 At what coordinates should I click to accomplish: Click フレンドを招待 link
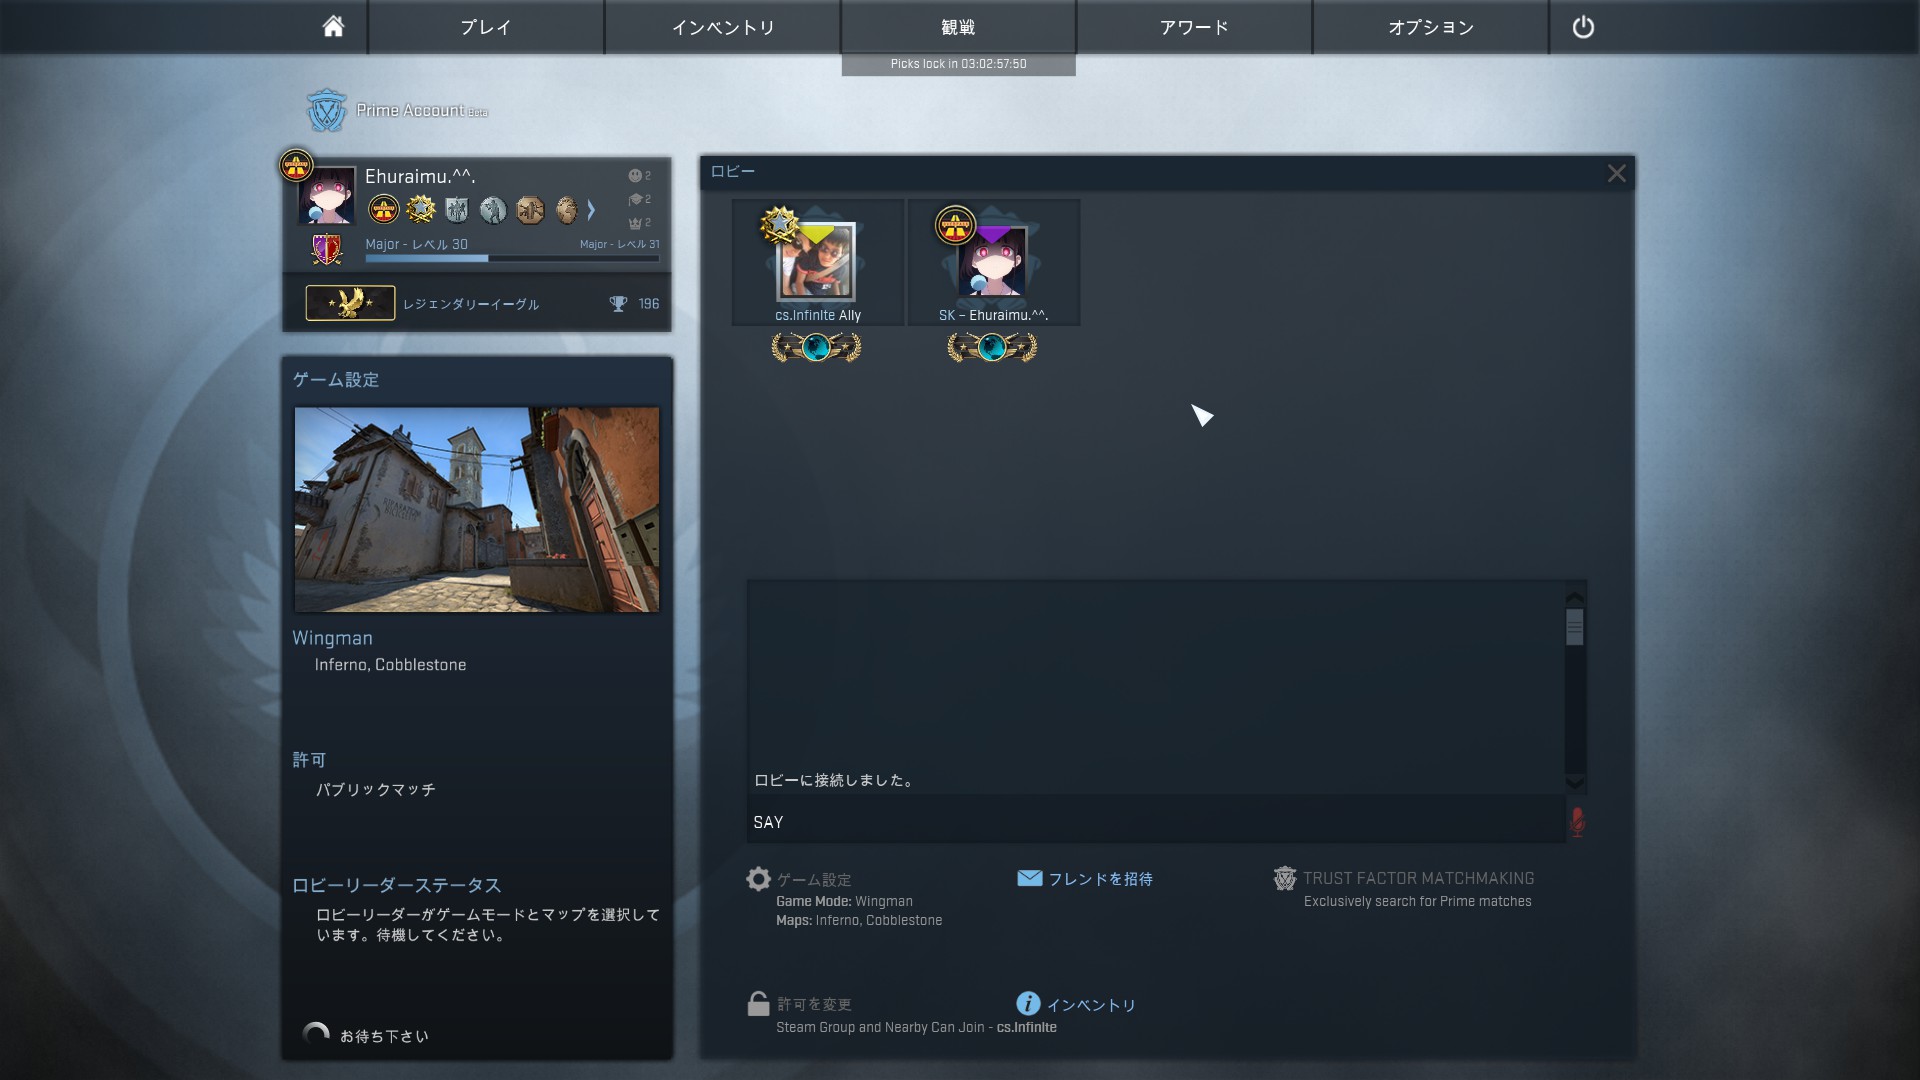click(1100, 879)
